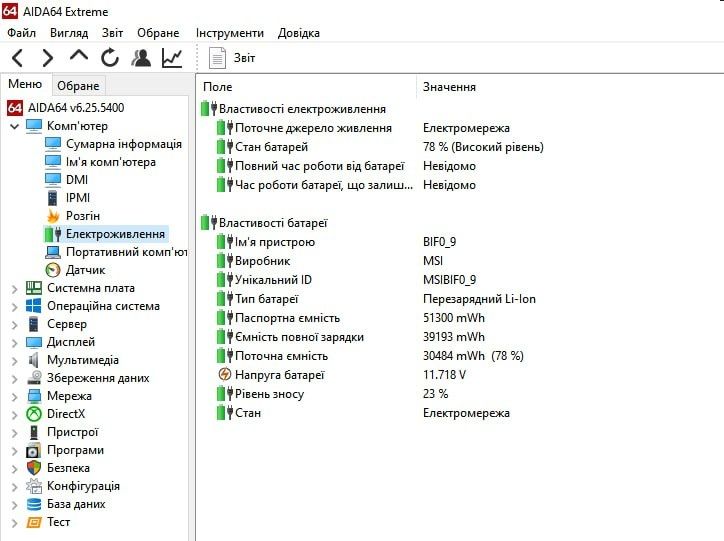Click the База даних database icon
This screenshot has width=724, height=541.
click(34, 504)
